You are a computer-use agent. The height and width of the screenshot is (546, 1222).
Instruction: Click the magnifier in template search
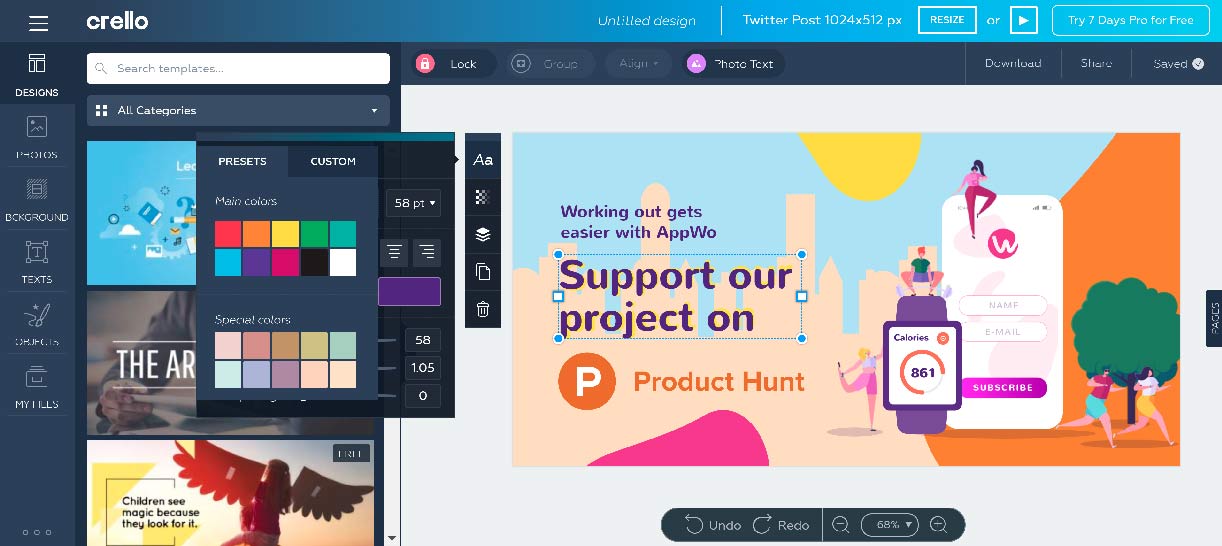click(x=102, y=69)
